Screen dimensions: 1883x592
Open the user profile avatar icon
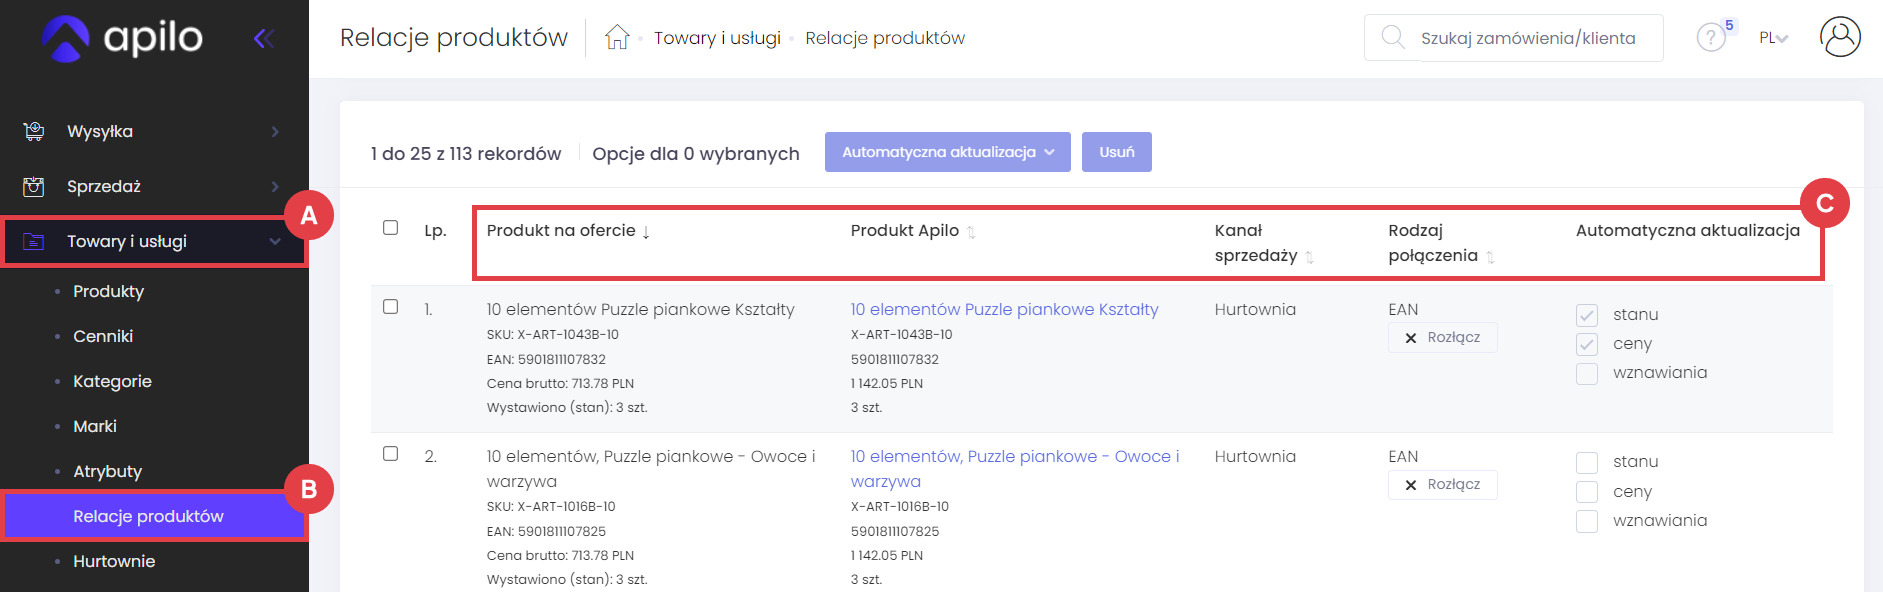coord(1839,38)
